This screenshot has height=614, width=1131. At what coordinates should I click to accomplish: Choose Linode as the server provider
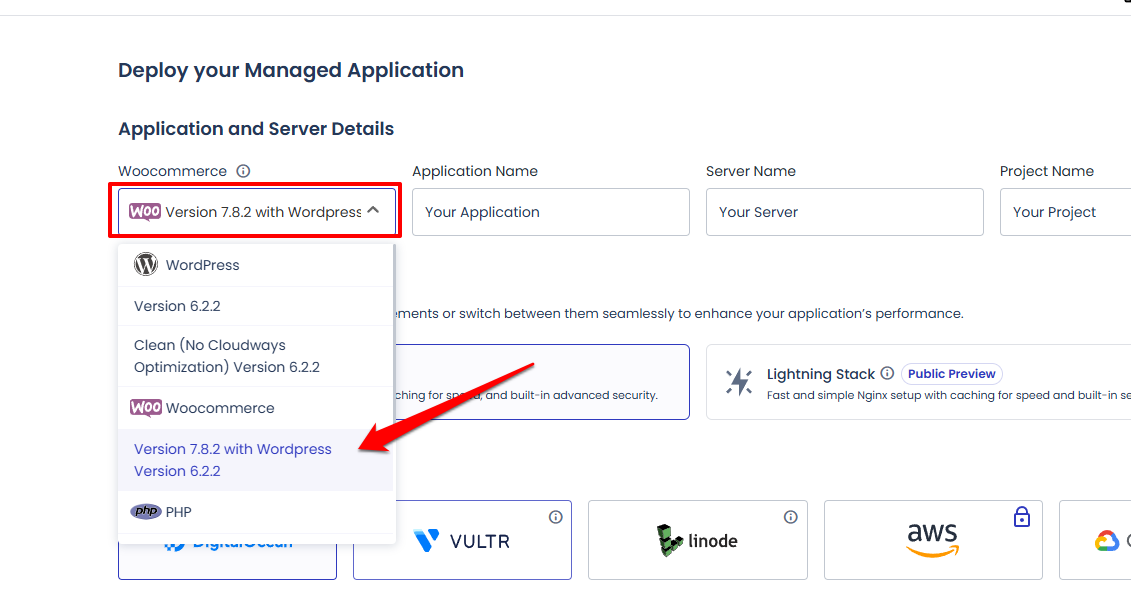point(697,540)
